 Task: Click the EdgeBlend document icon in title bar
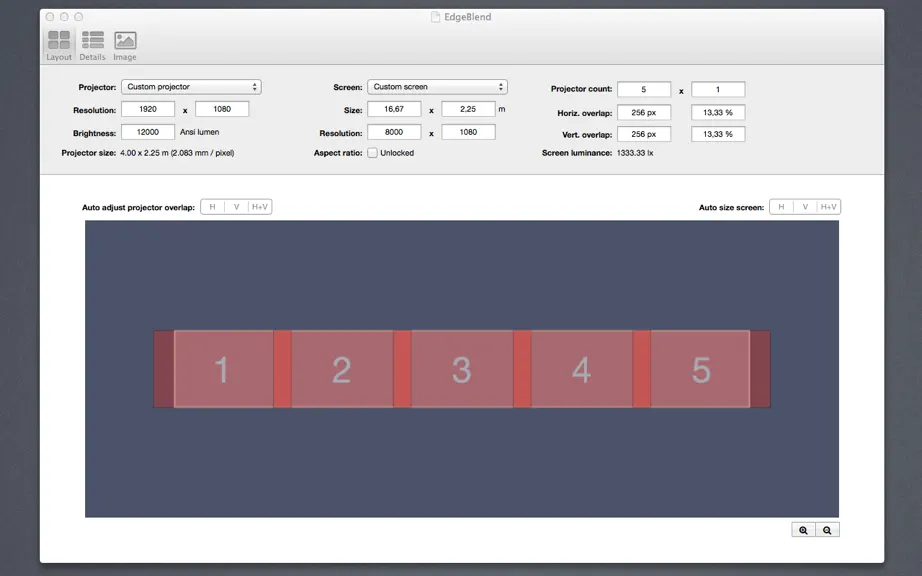point(435,17)
